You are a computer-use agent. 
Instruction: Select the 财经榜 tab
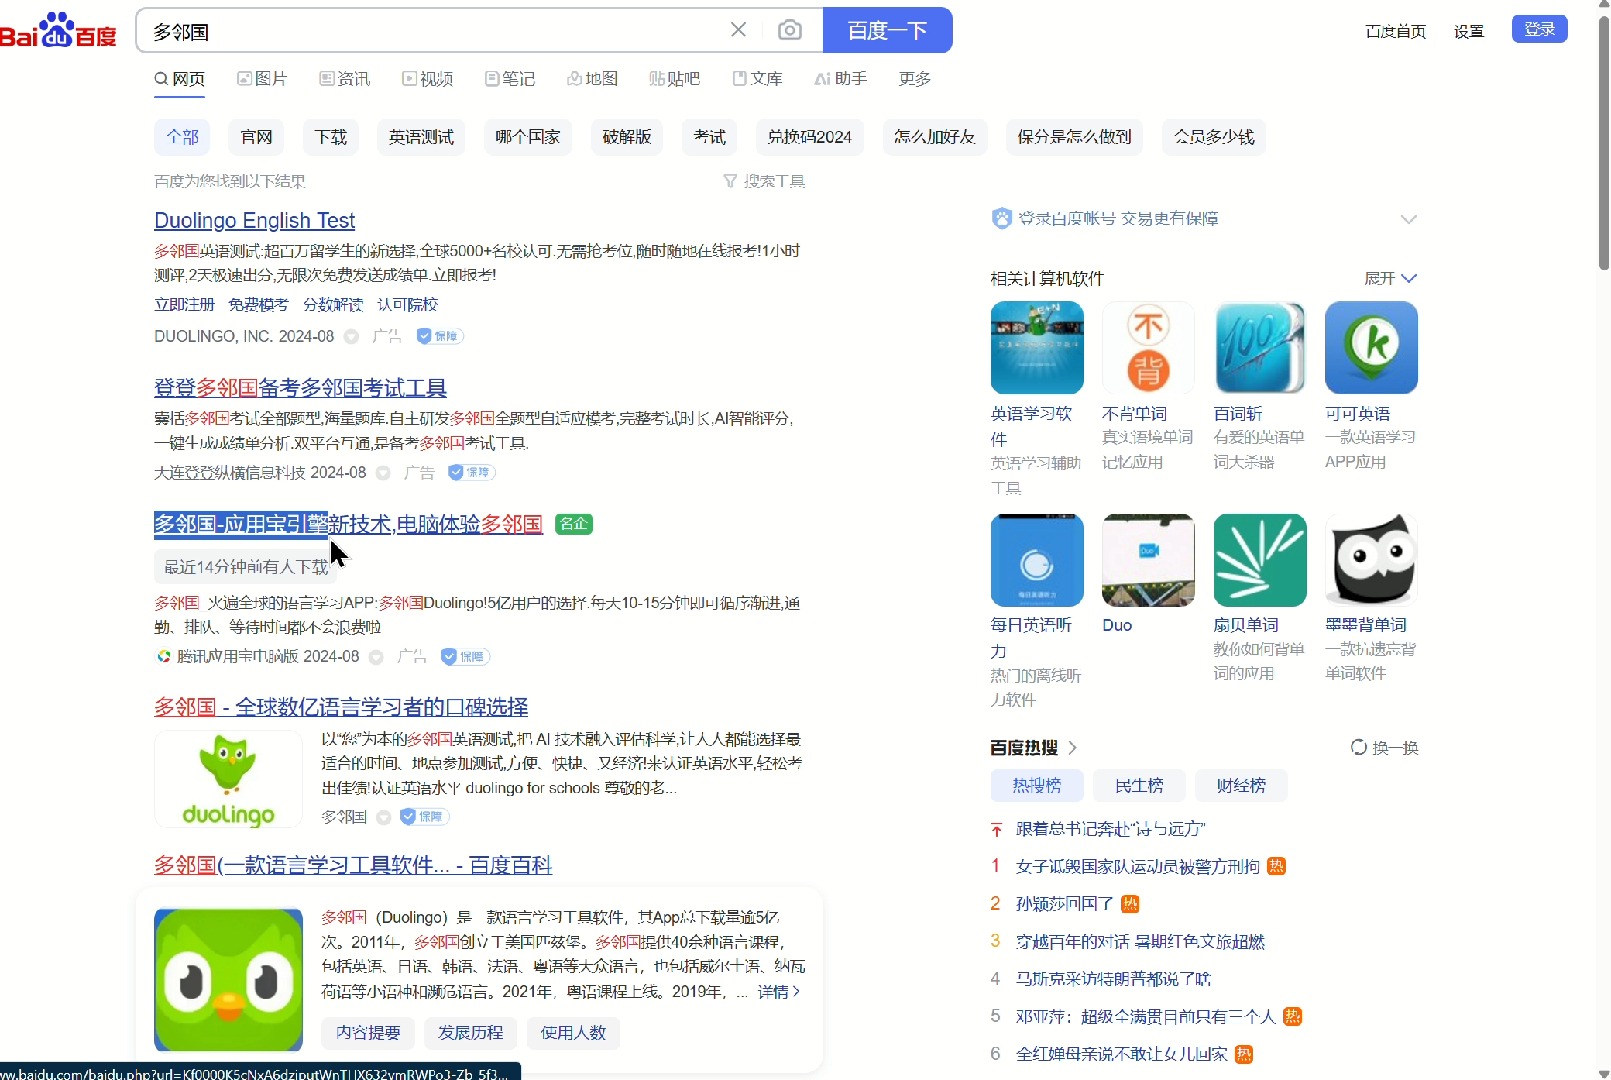pyautogui.click(x=1241, y=786)
